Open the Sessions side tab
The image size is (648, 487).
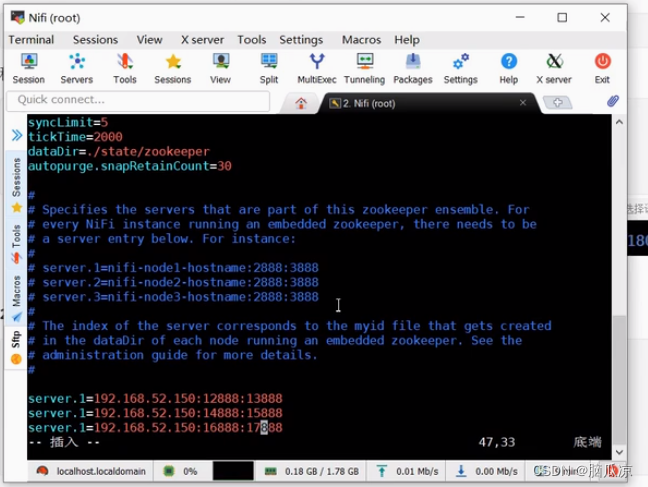pos(16,184)
